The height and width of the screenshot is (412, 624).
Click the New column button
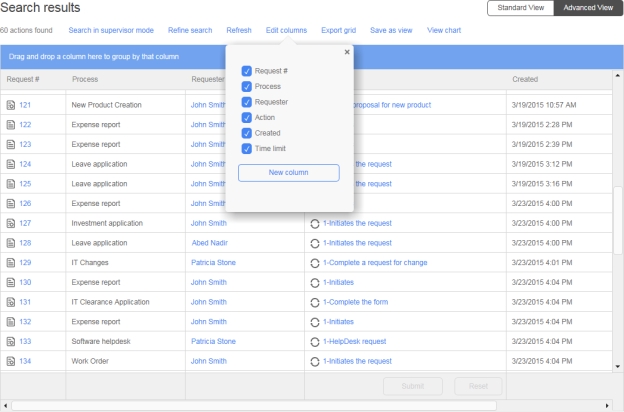(x=289, y=173)
